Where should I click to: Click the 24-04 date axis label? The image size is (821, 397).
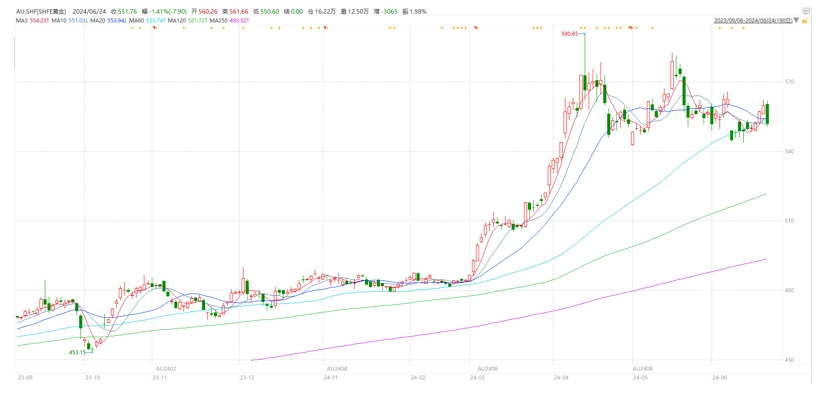click(x=561, y=377)
